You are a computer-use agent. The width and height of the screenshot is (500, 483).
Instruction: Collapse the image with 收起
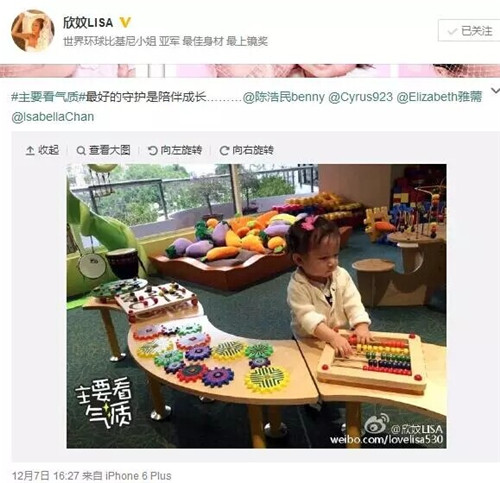coord(43,150)
